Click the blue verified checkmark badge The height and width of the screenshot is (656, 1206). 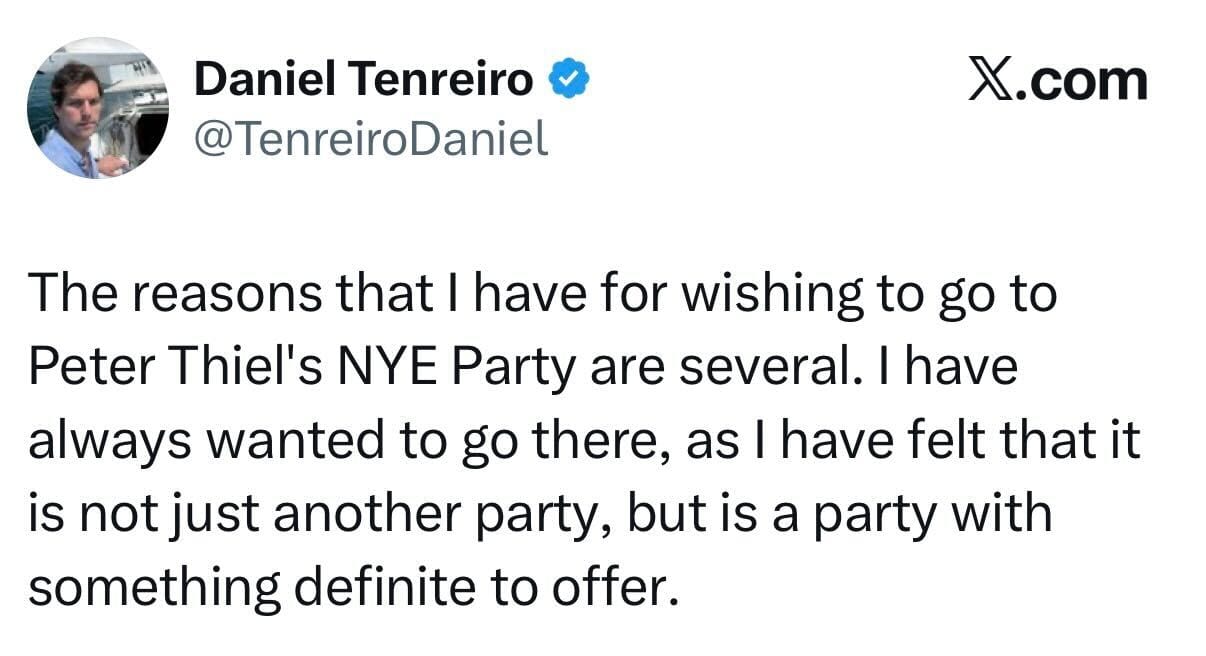click(567, 80)
